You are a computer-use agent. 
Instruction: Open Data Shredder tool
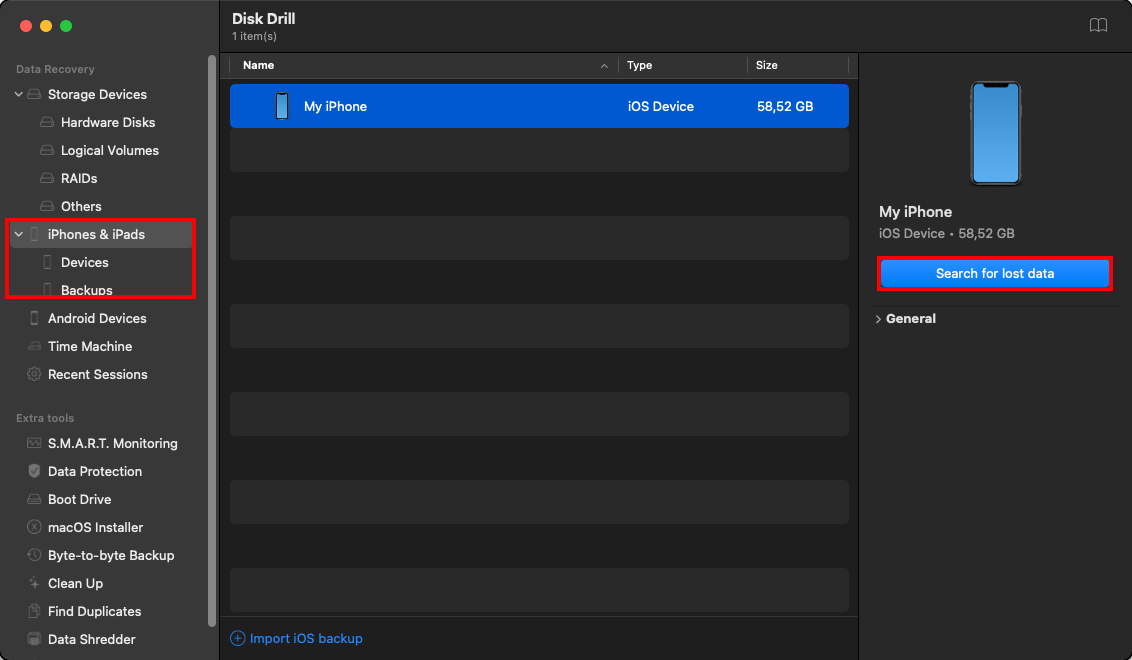coord(92,639)
